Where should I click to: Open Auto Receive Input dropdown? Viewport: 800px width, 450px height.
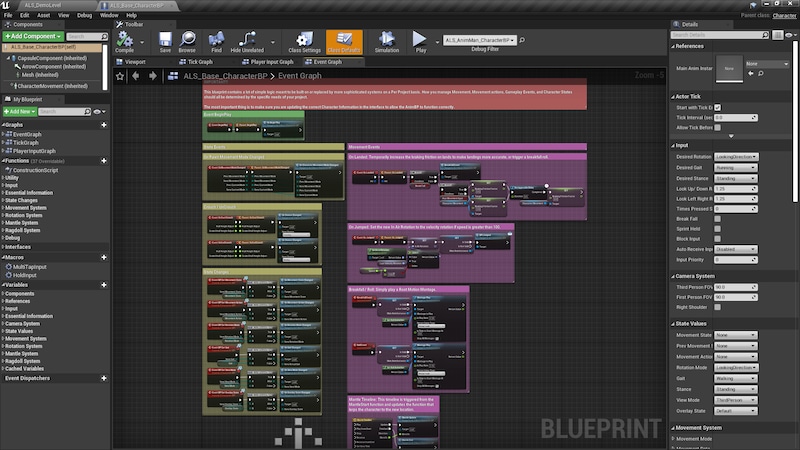coord(735,249)
